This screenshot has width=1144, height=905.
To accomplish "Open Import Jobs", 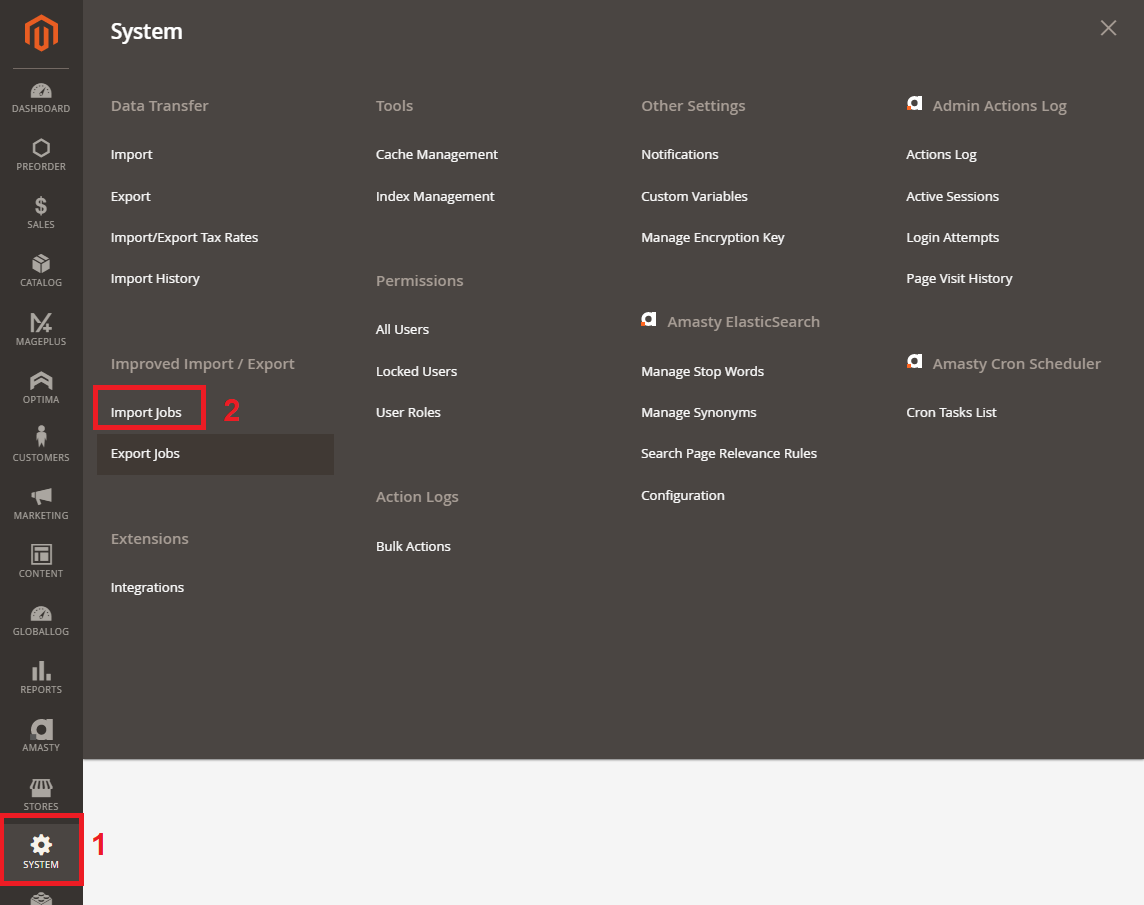I will click(146, 412).
